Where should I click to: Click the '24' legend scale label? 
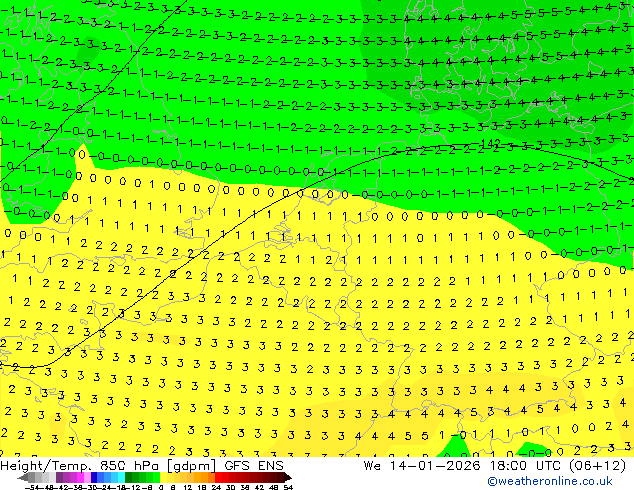(216, 487)
